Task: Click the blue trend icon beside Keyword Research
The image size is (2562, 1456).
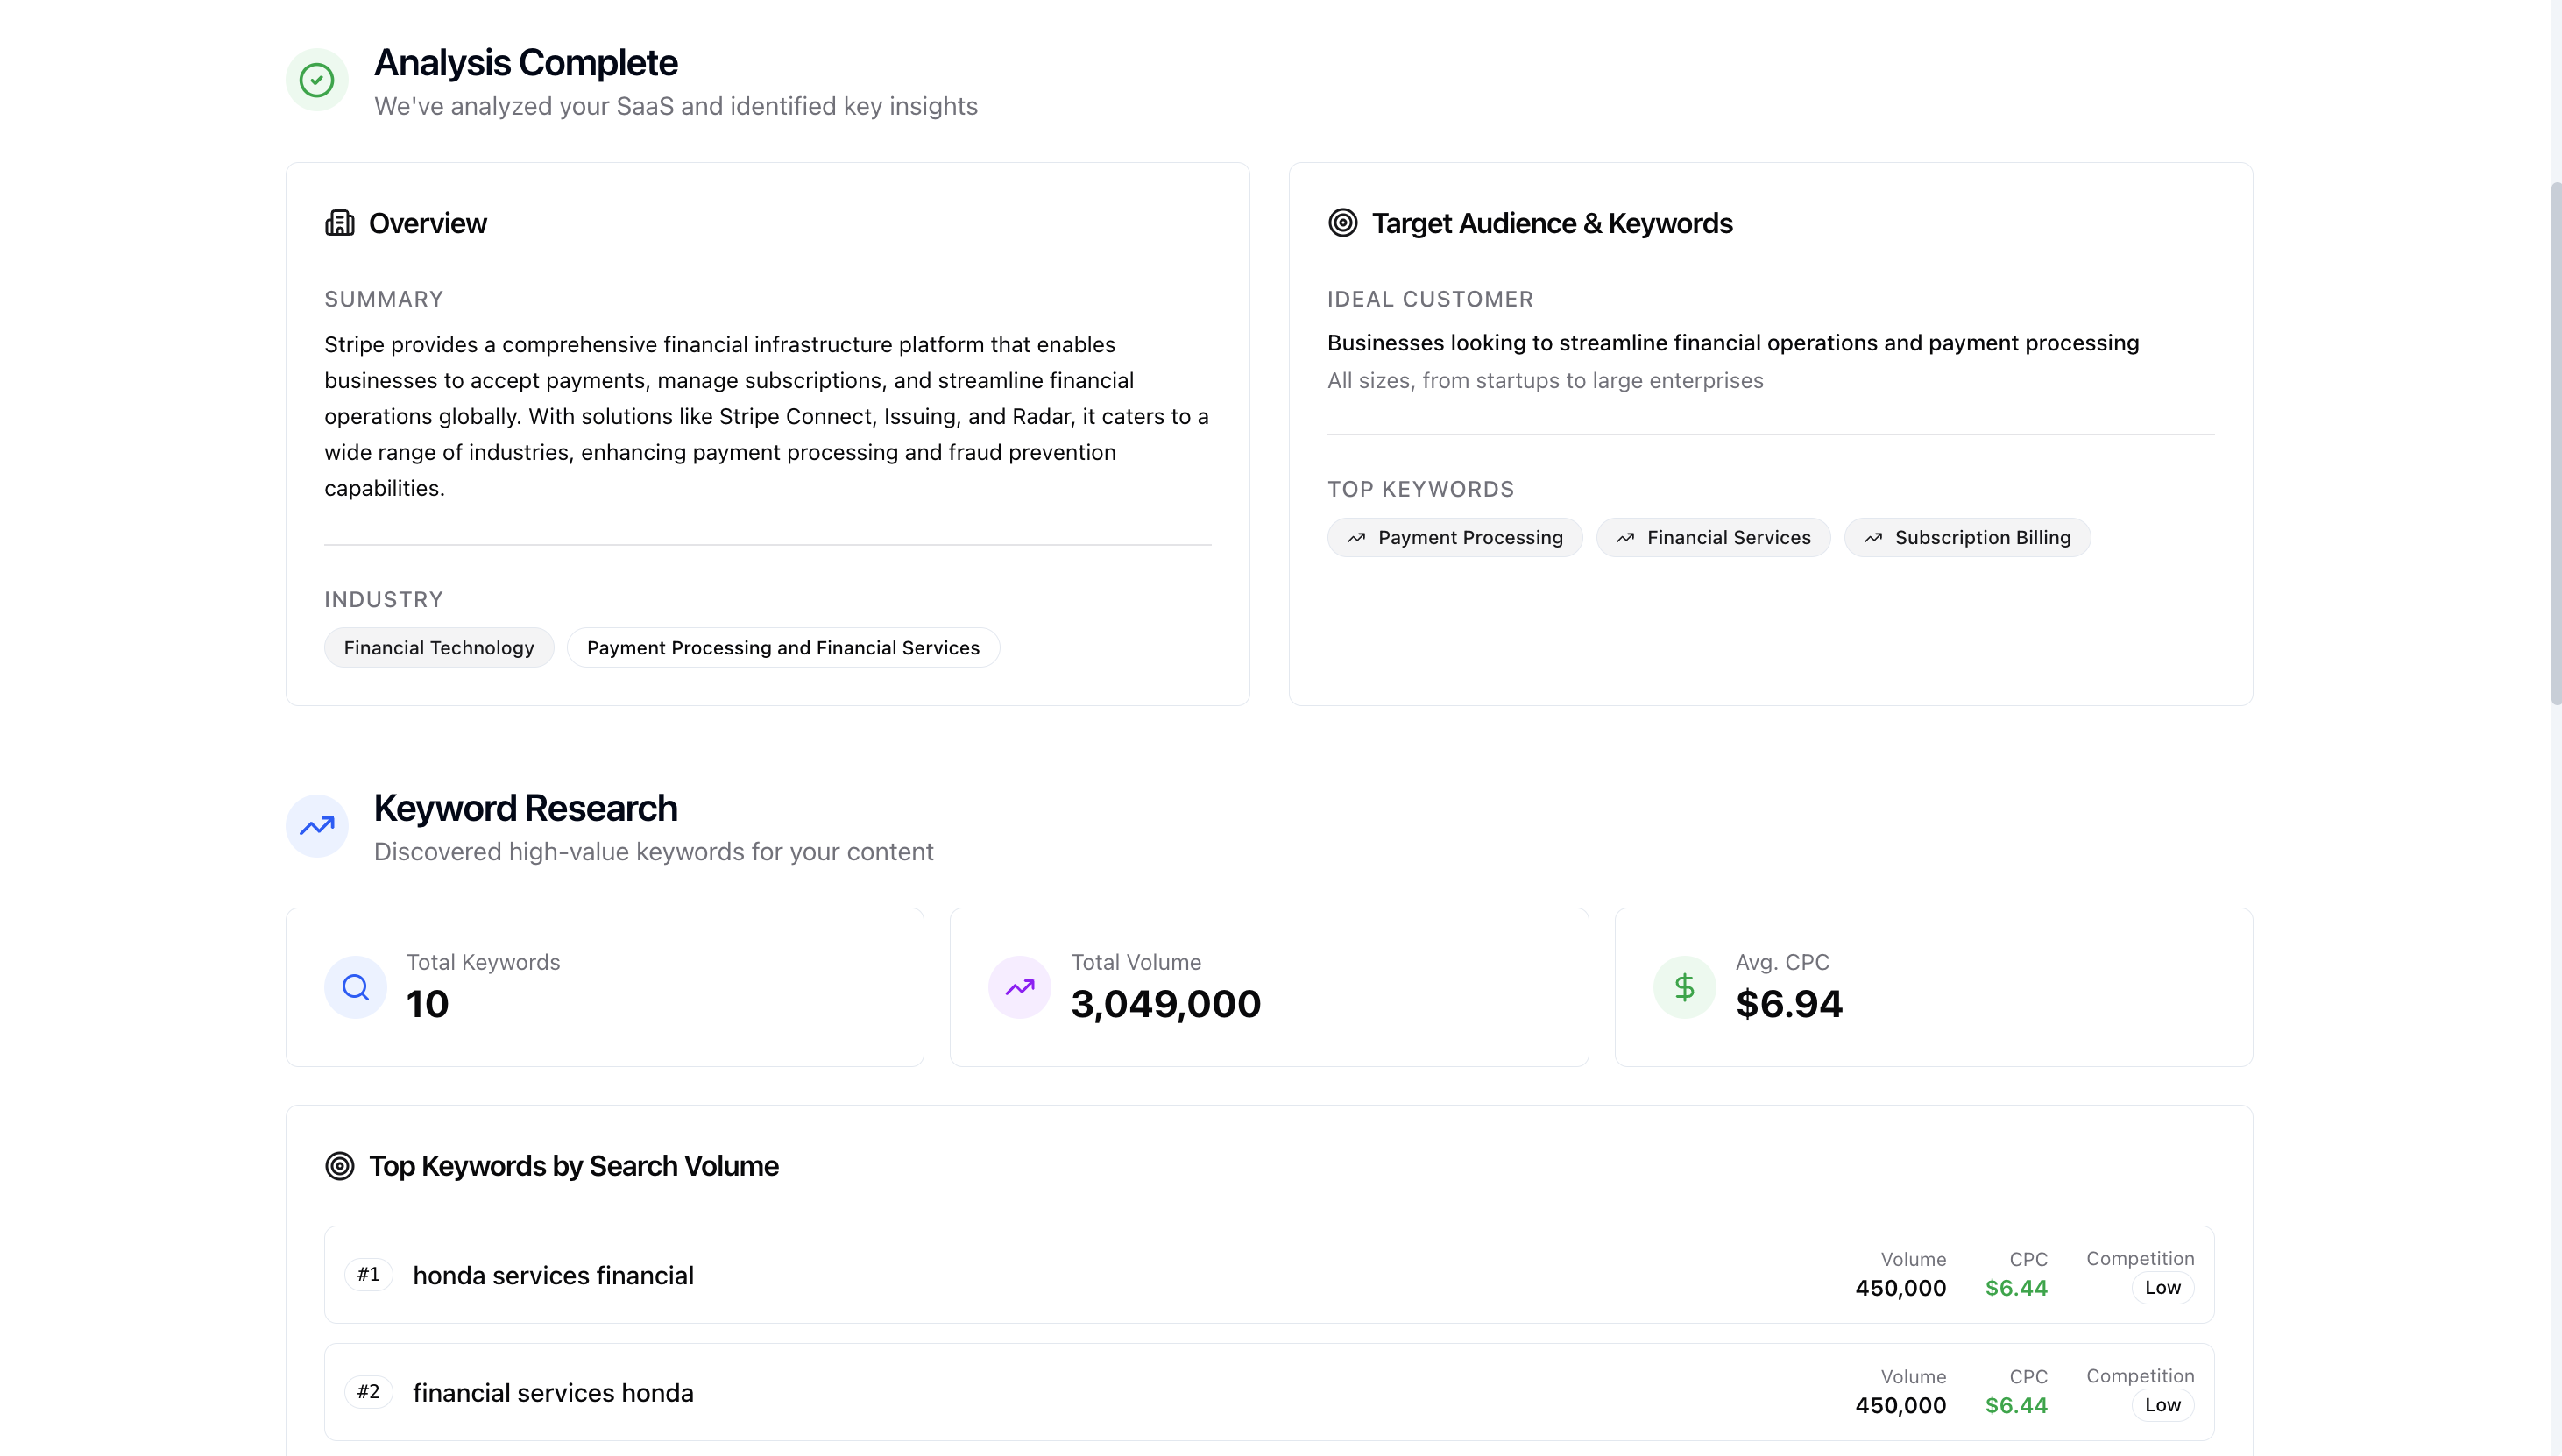Action: [x=316, y=825]
